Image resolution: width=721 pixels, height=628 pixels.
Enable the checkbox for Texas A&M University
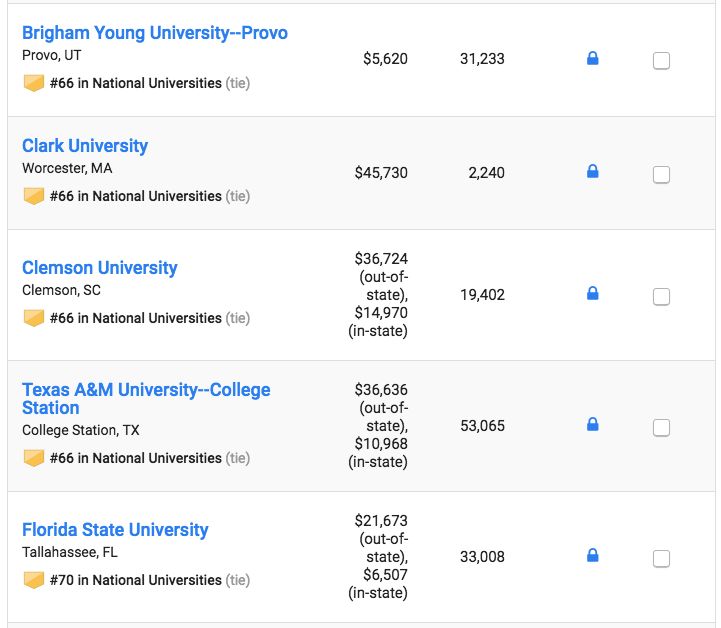pos(661,428)
